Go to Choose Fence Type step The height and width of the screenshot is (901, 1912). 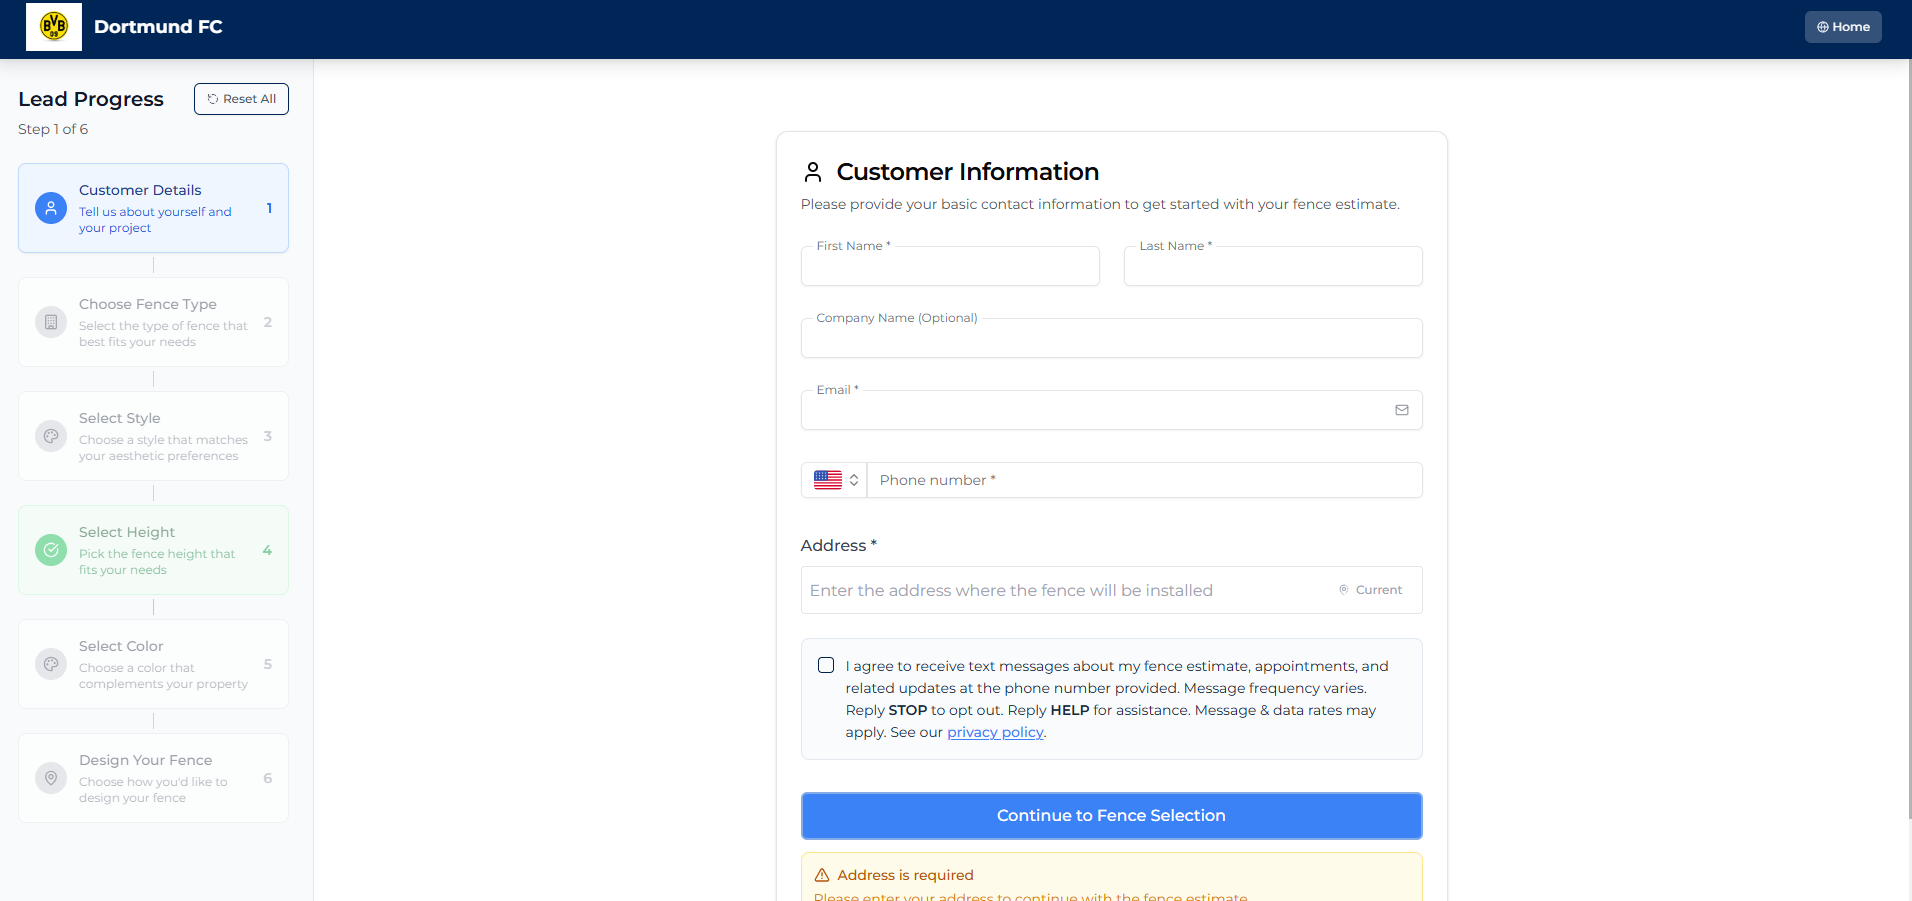click(153, 322)
